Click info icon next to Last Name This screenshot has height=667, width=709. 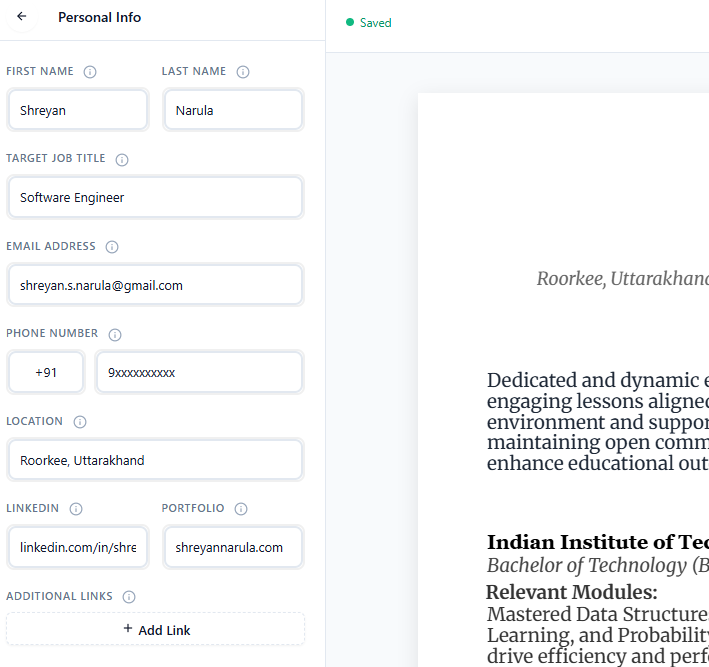pos(243,72)
